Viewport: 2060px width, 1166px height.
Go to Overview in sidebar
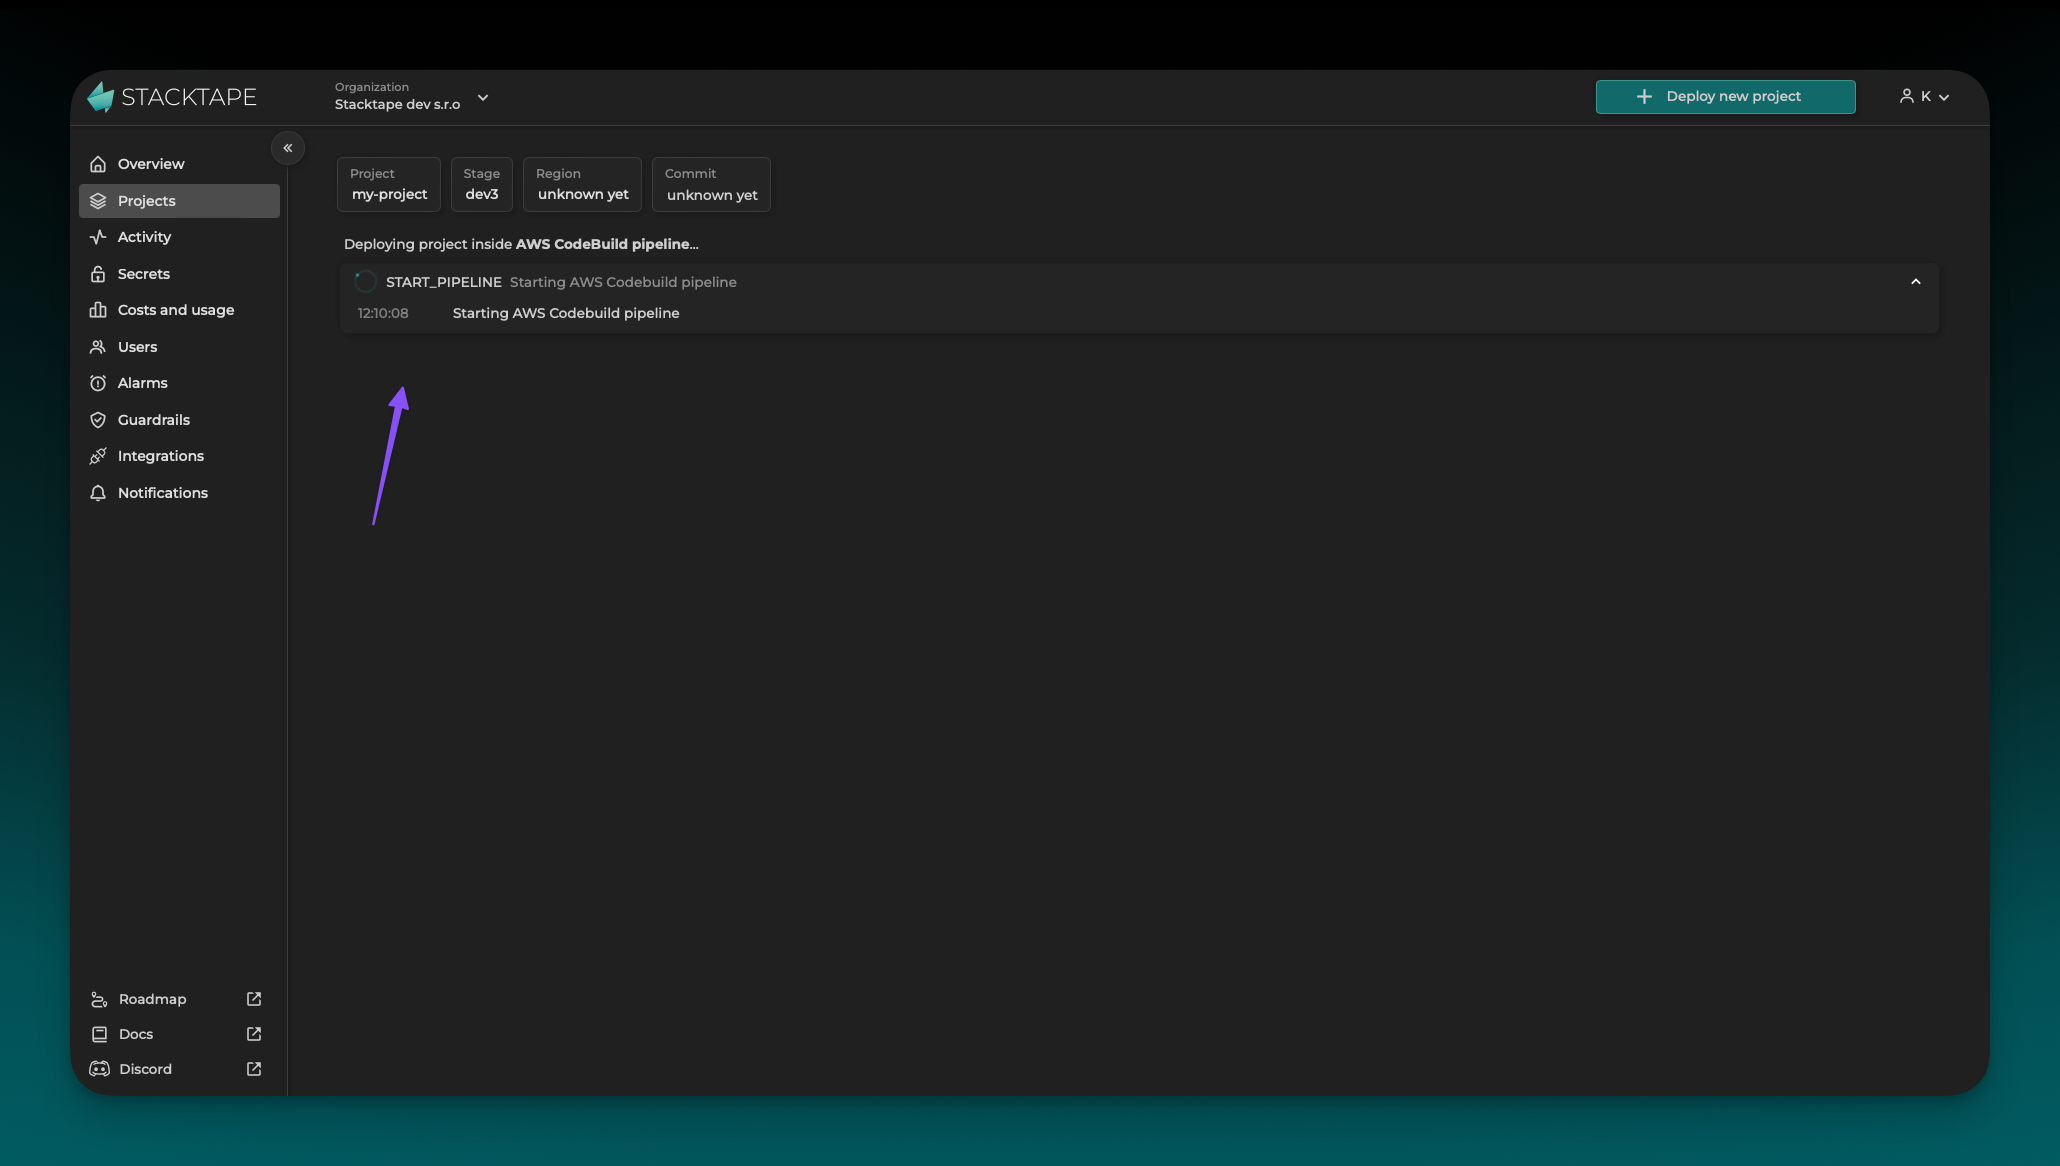point(179,164)
